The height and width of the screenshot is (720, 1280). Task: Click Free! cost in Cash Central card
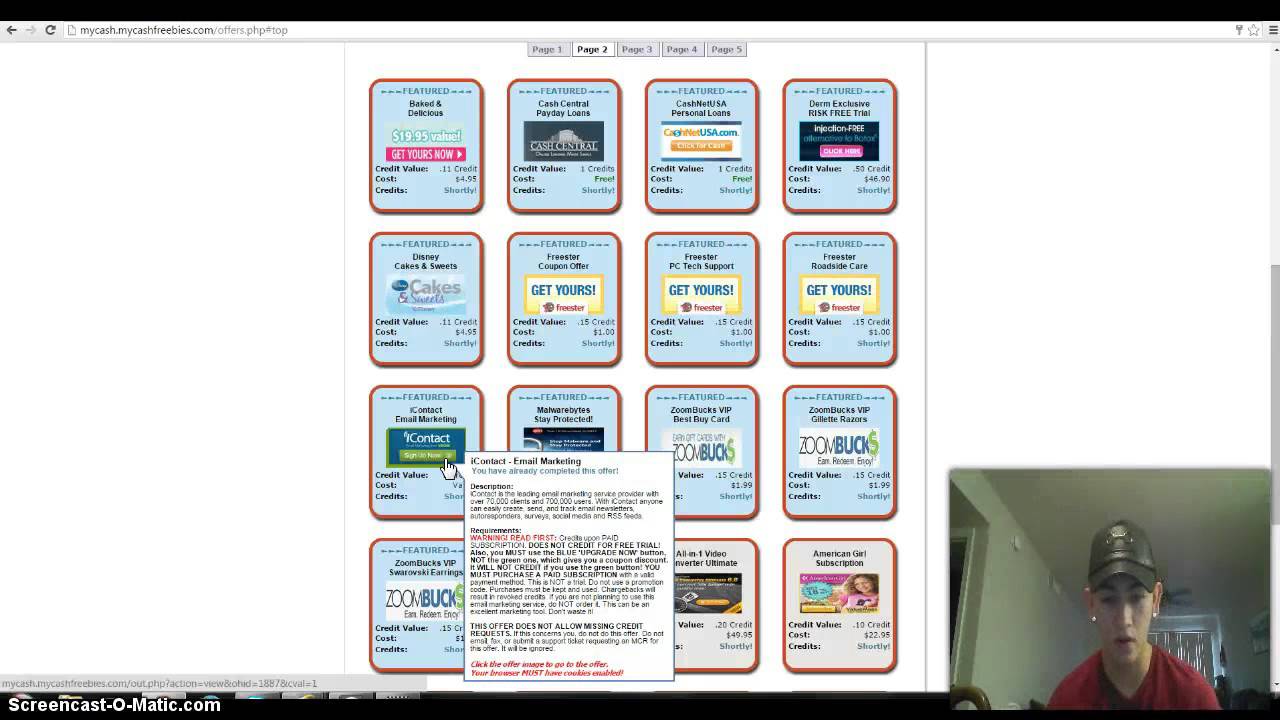click(x=604, y=179)
